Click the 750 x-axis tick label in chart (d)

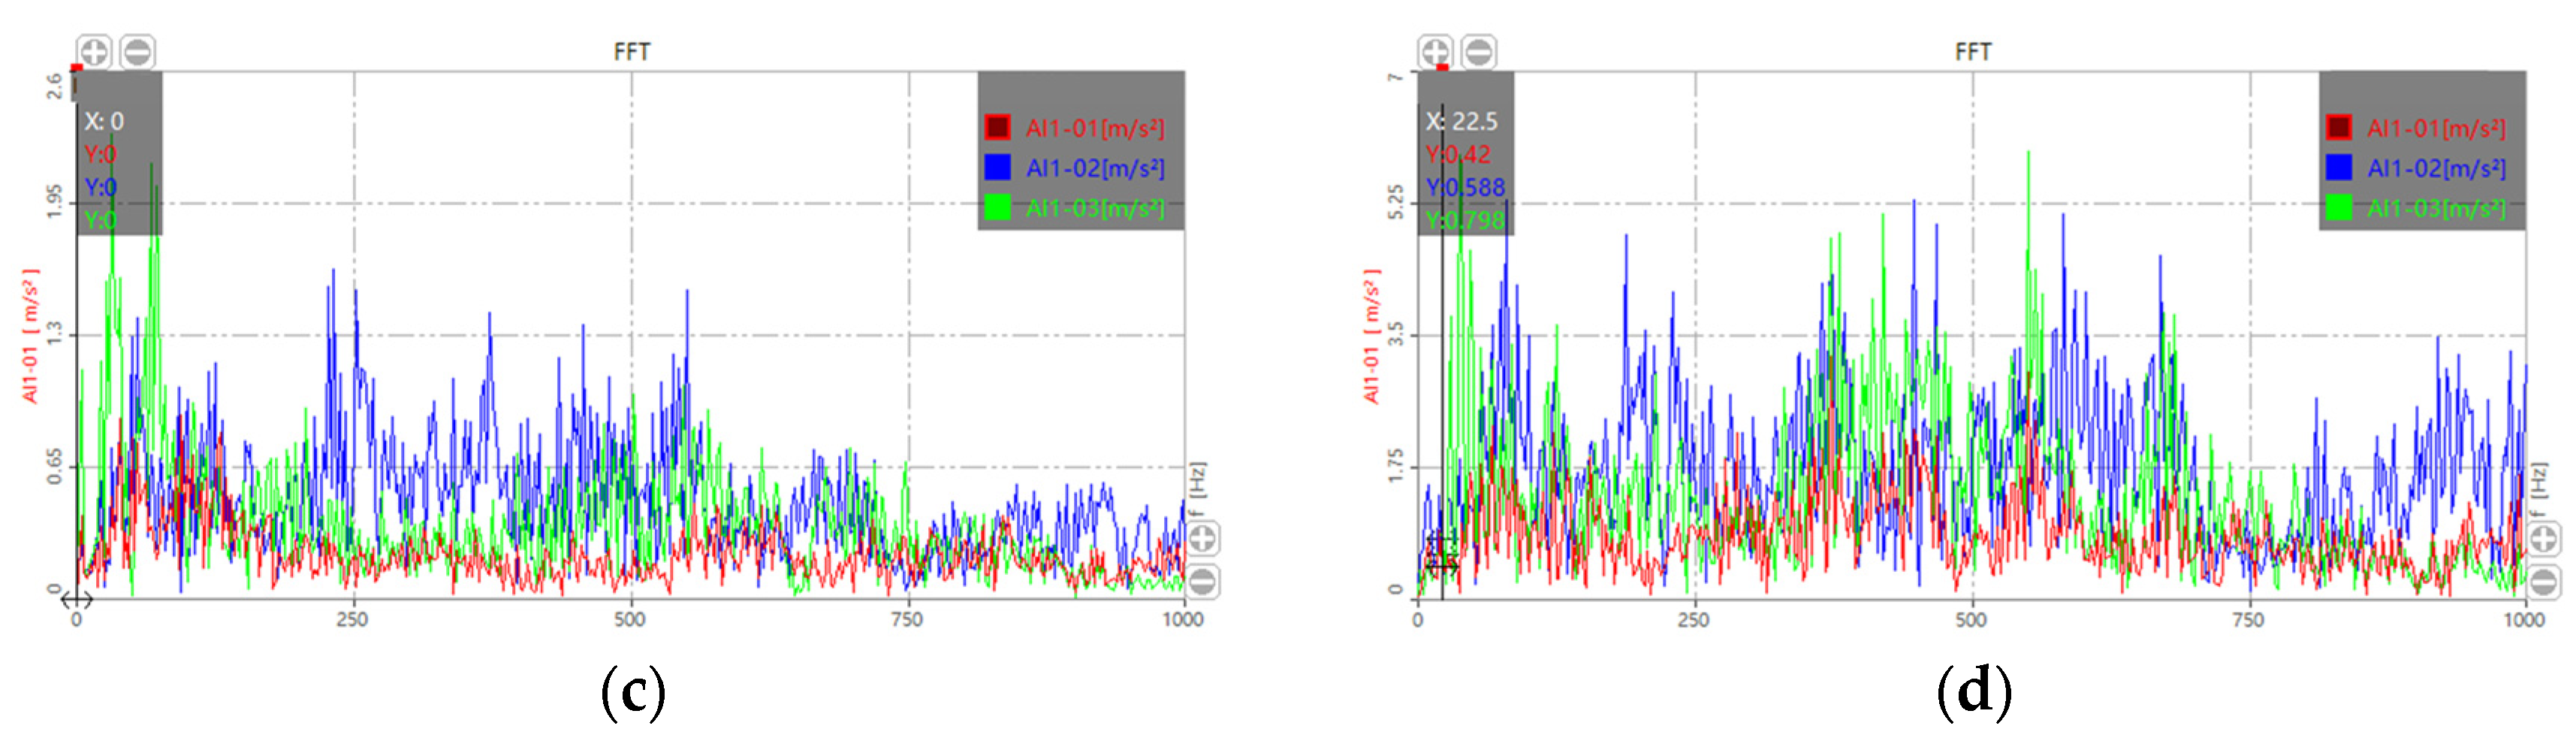point(2248,619)
